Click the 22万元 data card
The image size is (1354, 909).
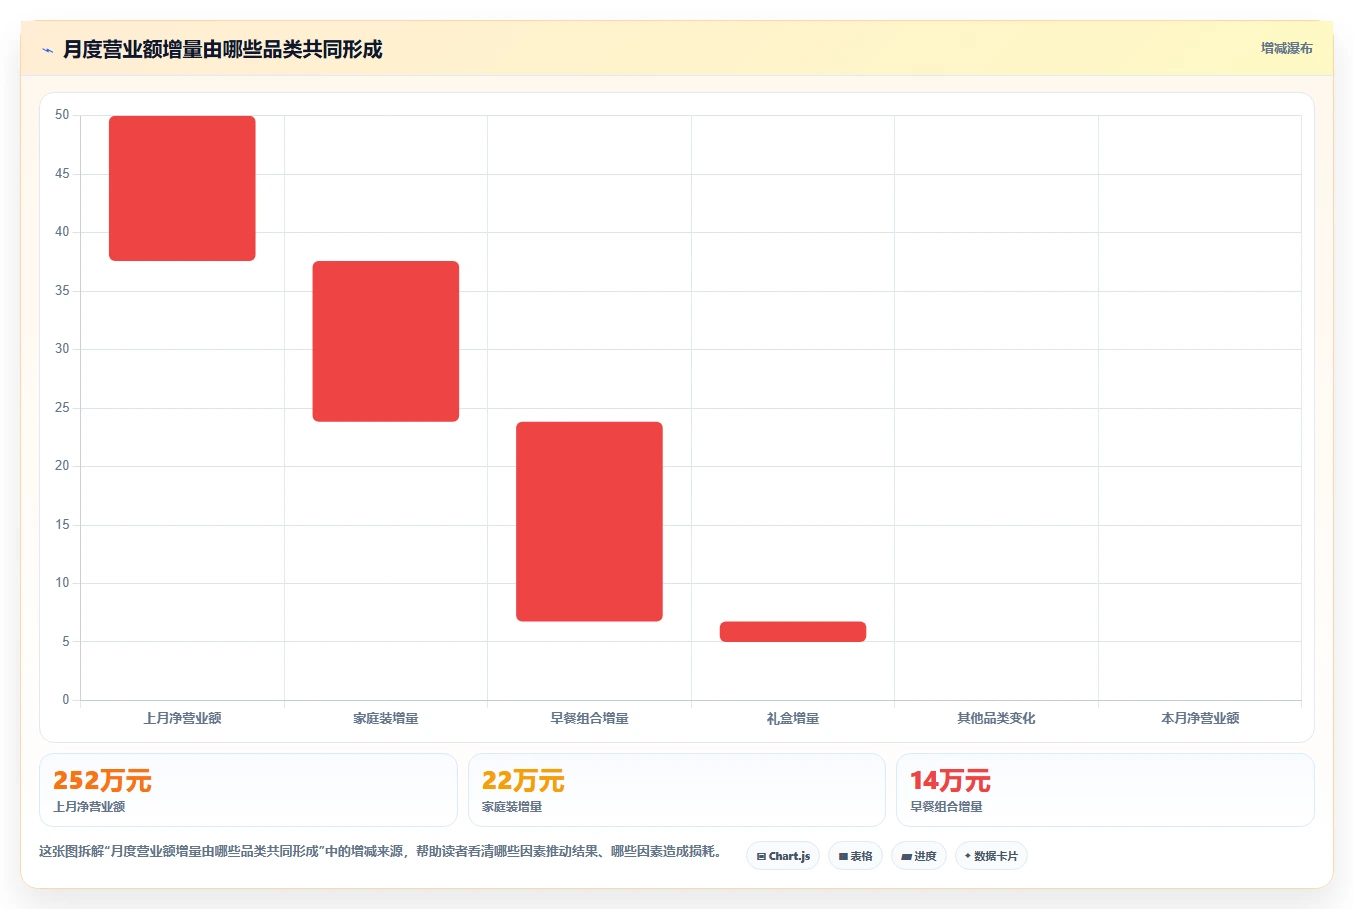pos(677,790)
